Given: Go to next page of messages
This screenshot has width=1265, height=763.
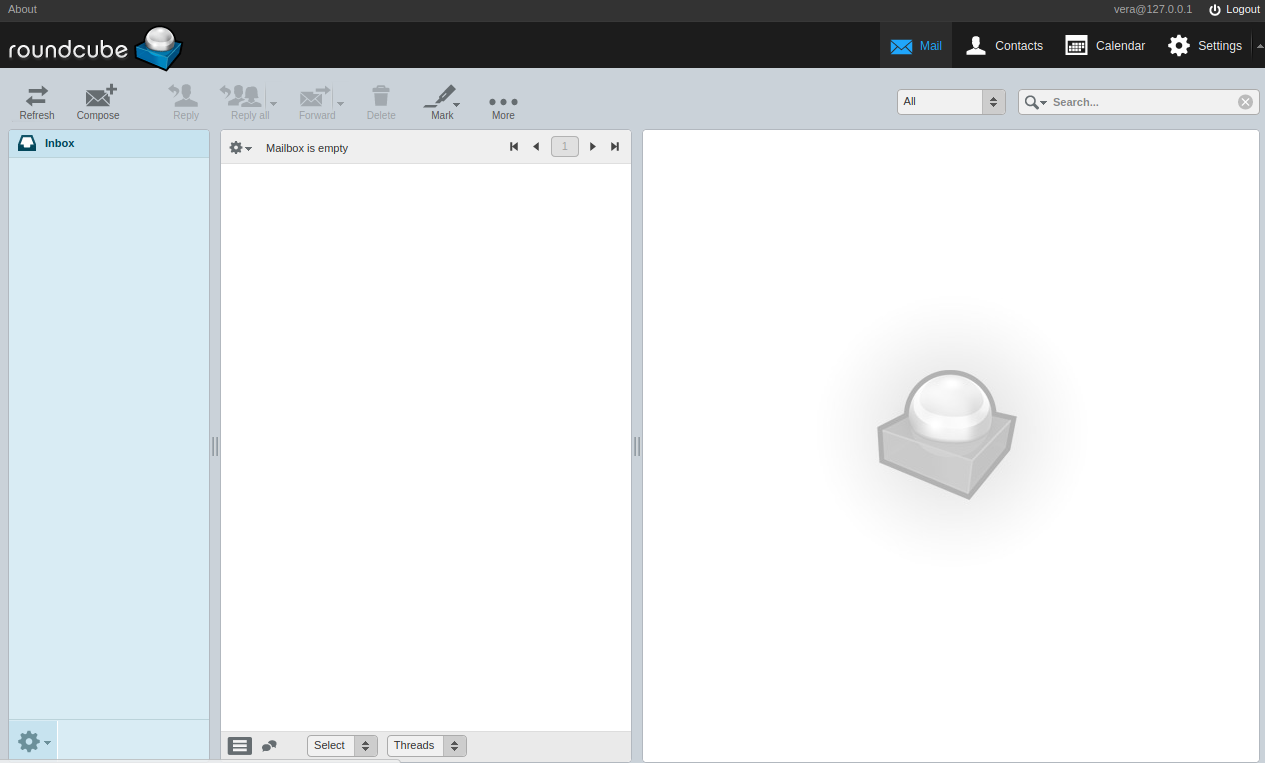Looking at the screenshot, I should coord(593,147).
